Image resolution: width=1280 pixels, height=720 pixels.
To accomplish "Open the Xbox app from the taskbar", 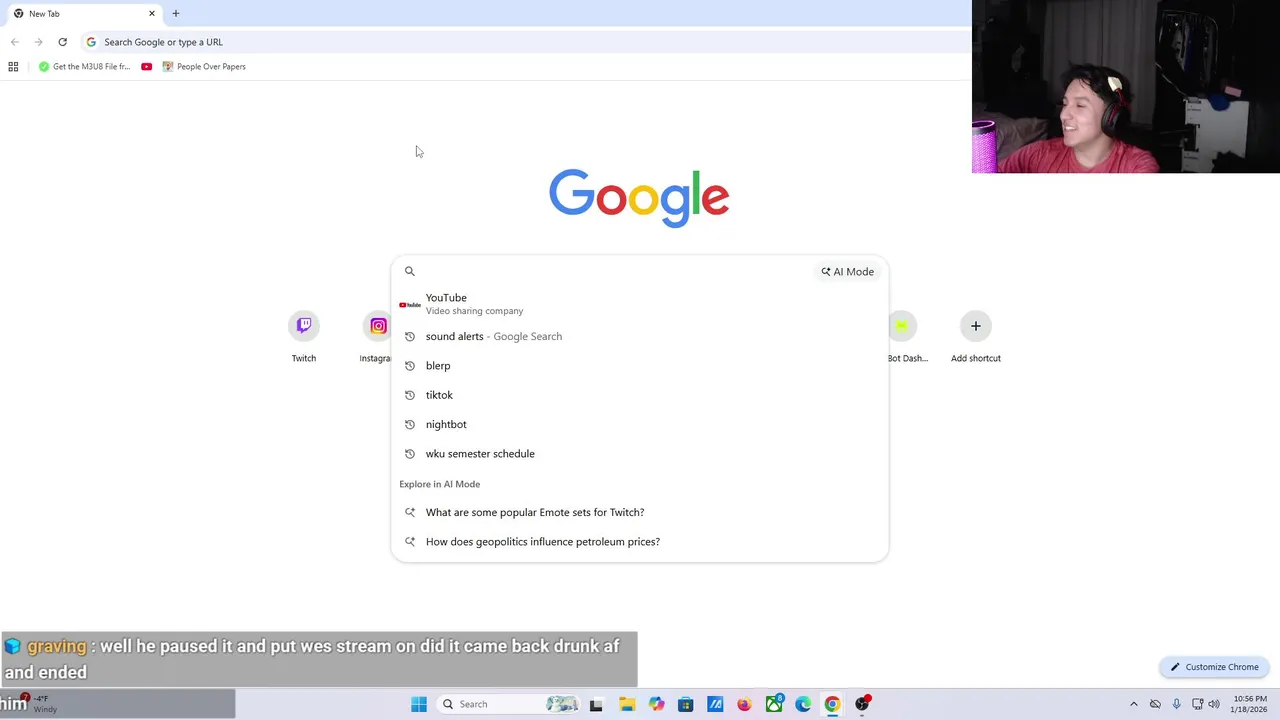I will (x=774, y=704).
